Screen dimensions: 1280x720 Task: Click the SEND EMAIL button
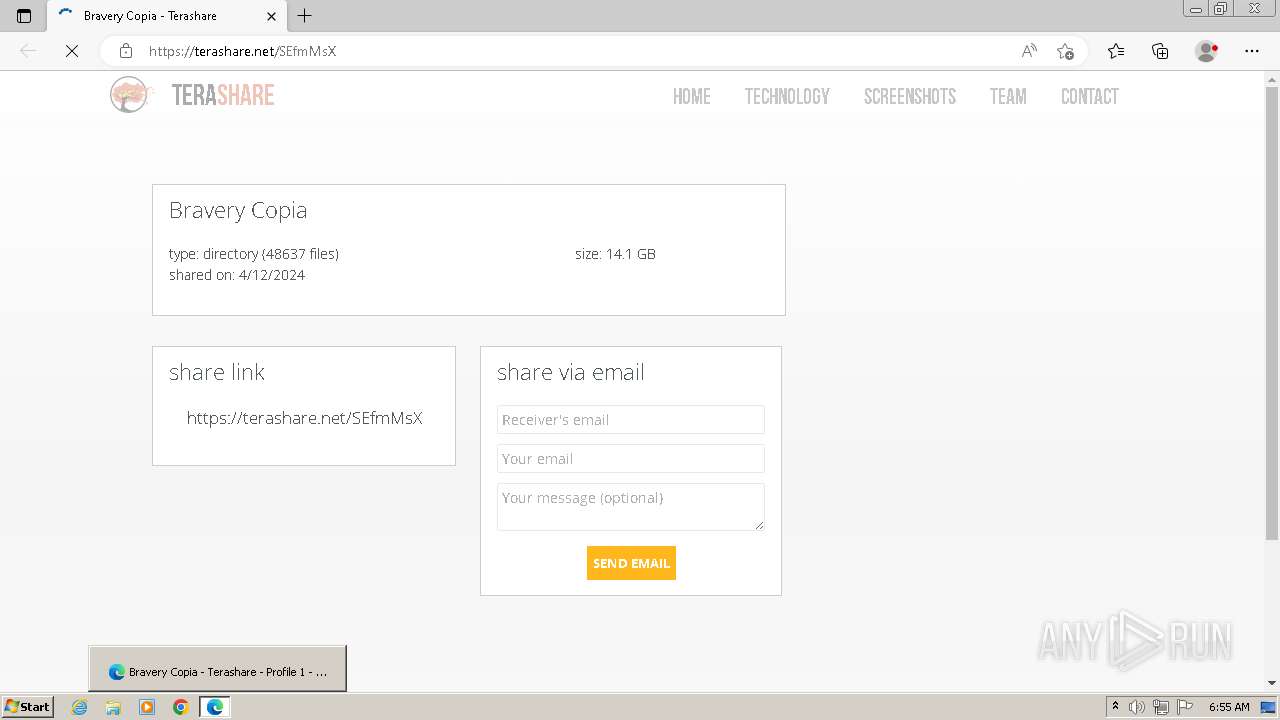point(631,563)
